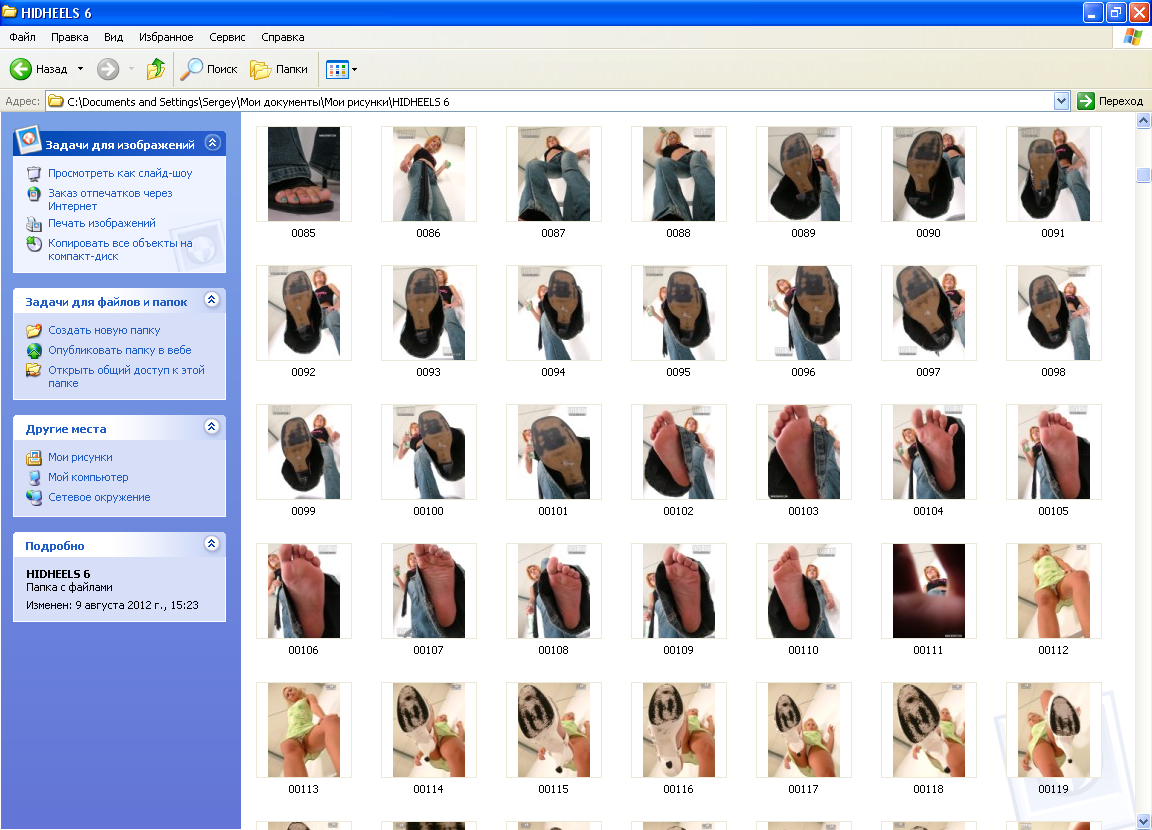The height and width of the screenshot is (830, 1152).
Task: Click the publish to web globe icon
Action: [x=34, y=350]
